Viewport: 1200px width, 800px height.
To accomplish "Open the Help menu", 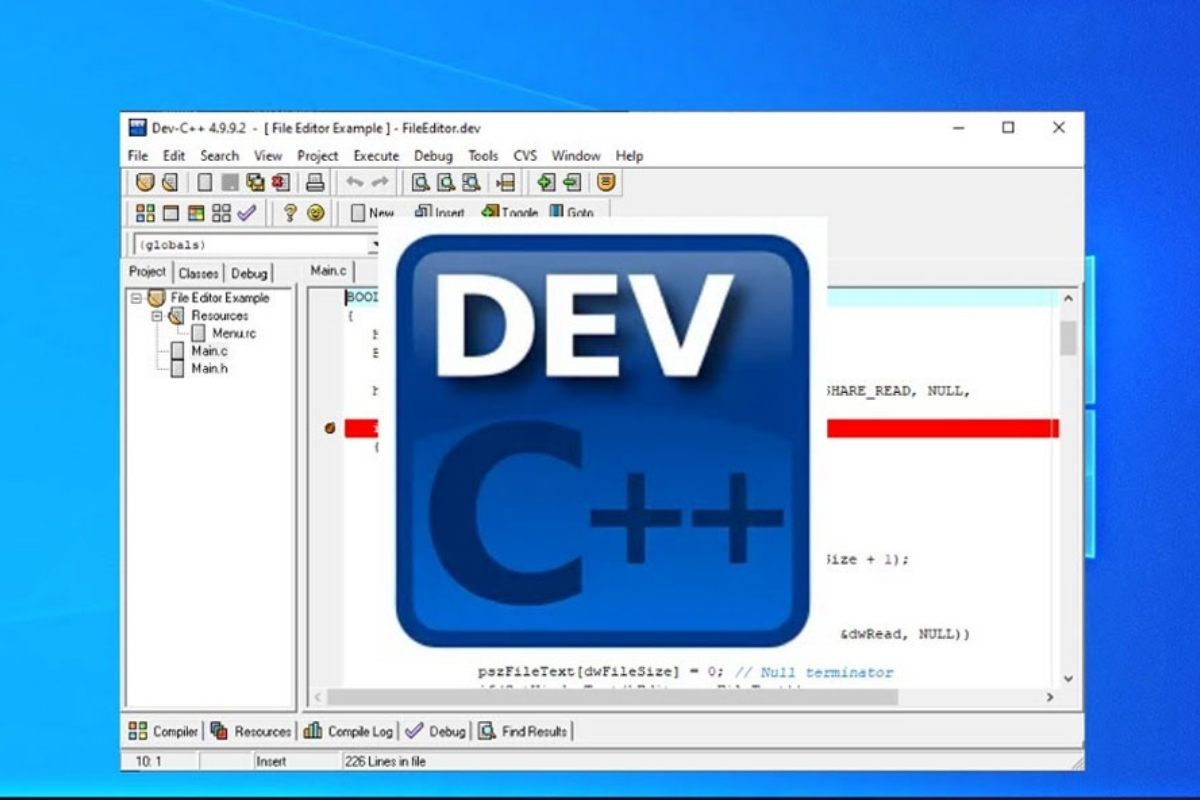I will pos(629,156).
